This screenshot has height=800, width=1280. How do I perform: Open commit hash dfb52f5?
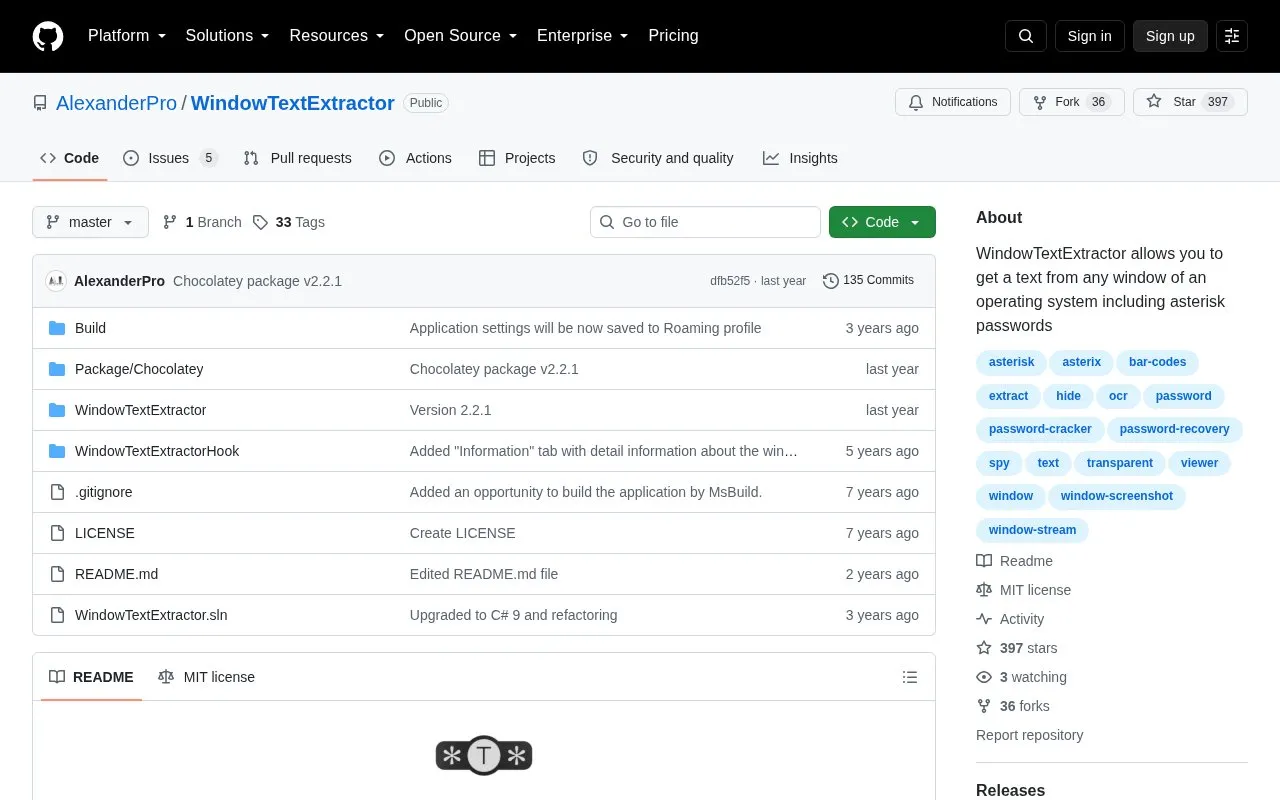point(730,281)
